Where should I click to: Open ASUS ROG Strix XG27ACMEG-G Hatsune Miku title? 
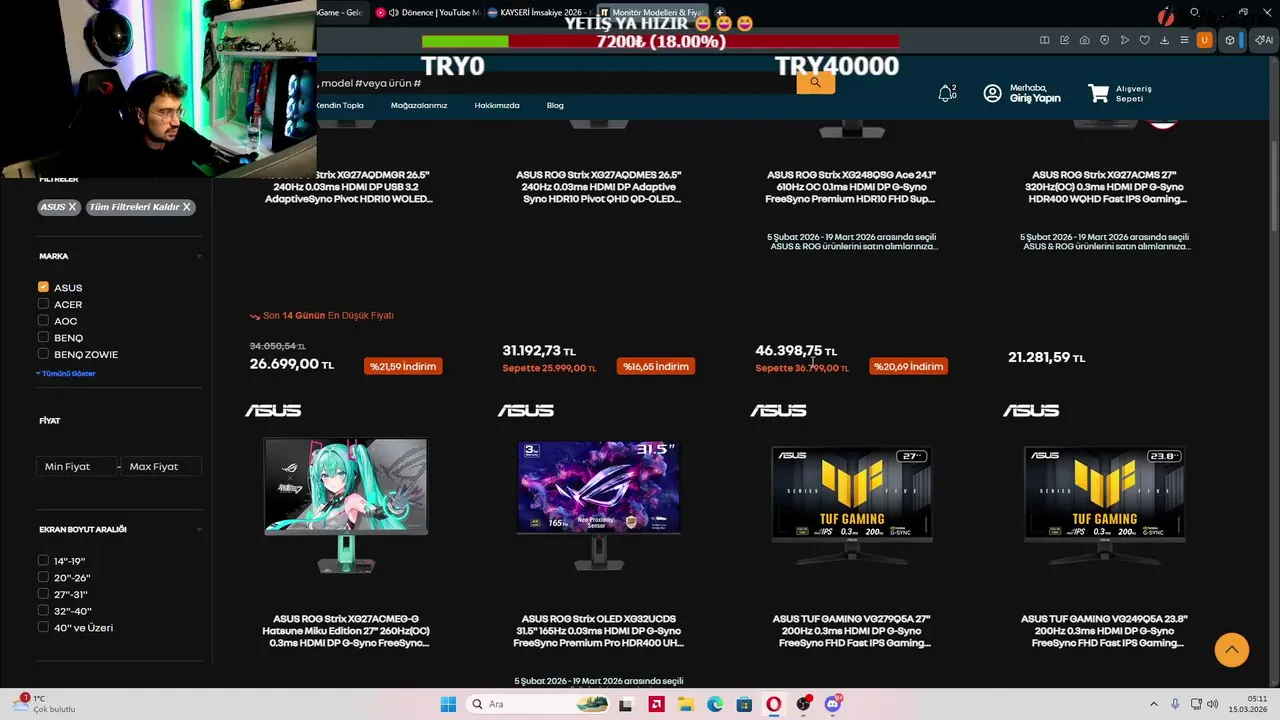(346, 631)
